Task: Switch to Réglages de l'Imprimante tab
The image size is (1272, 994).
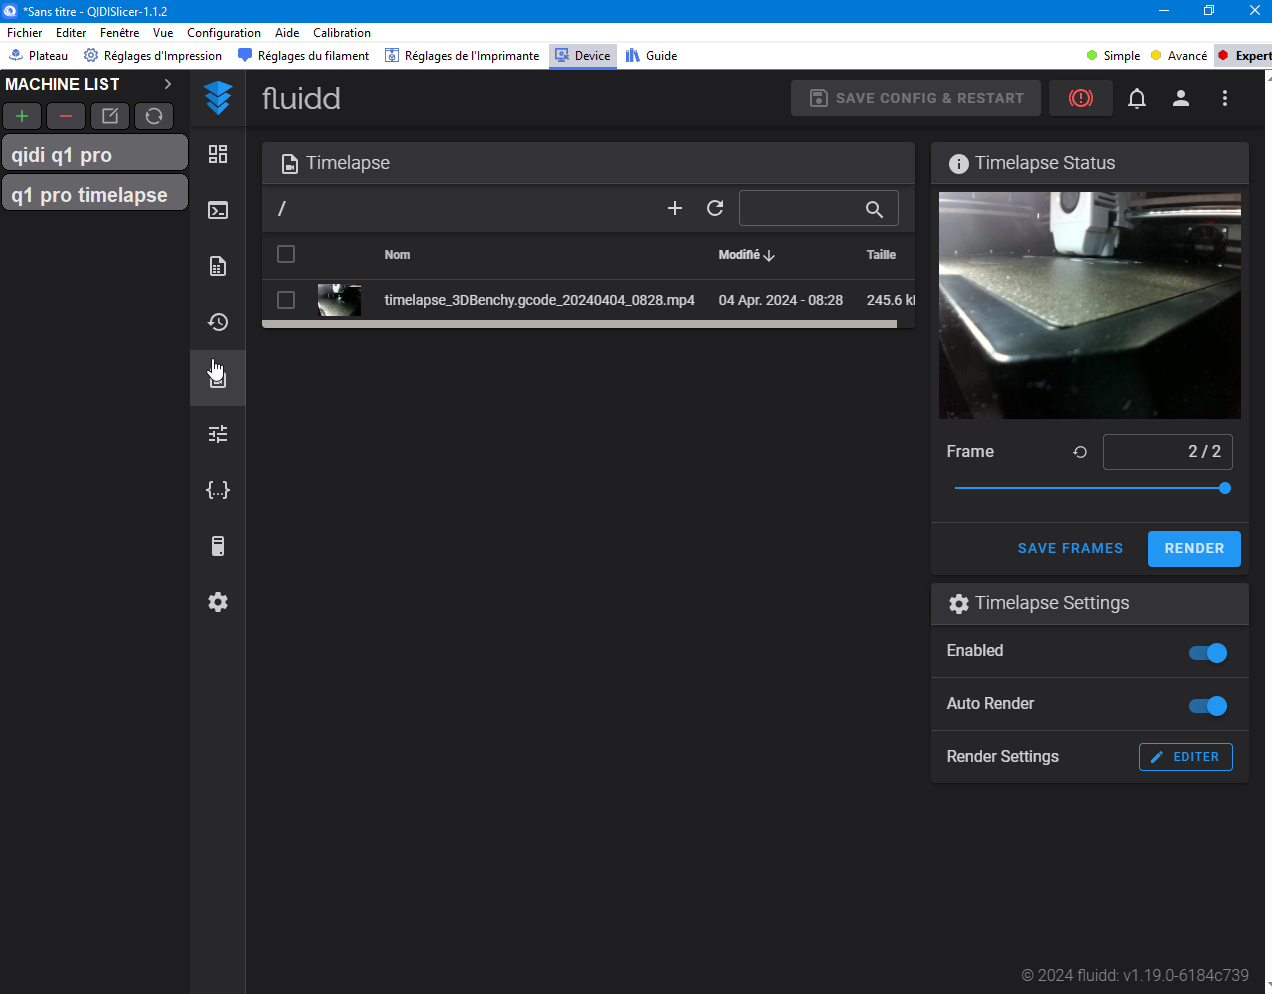Action: click(462, 56)
